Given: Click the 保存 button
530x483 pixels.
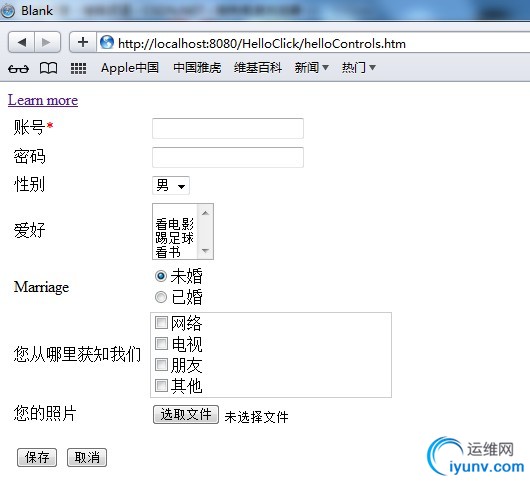Looking at the screenshot, I should click(37, 458).
